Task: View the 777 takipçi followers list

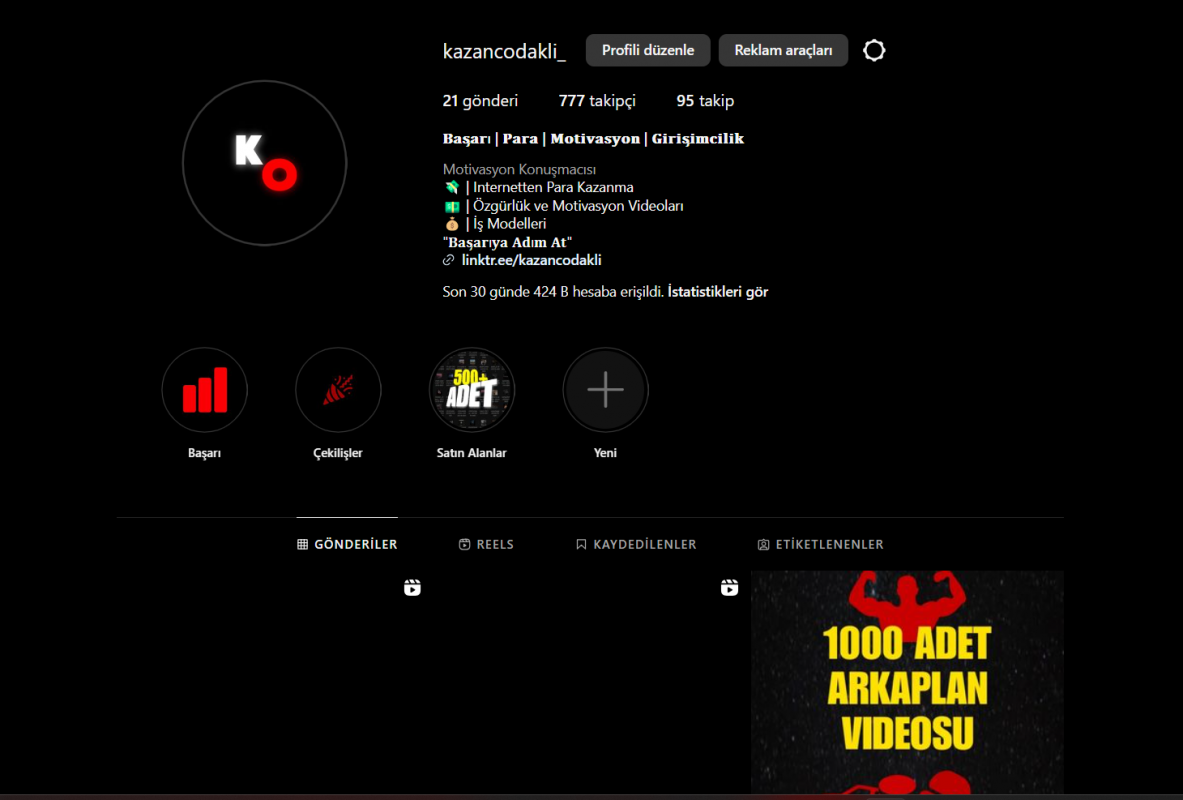Action: tap(597, 101)
